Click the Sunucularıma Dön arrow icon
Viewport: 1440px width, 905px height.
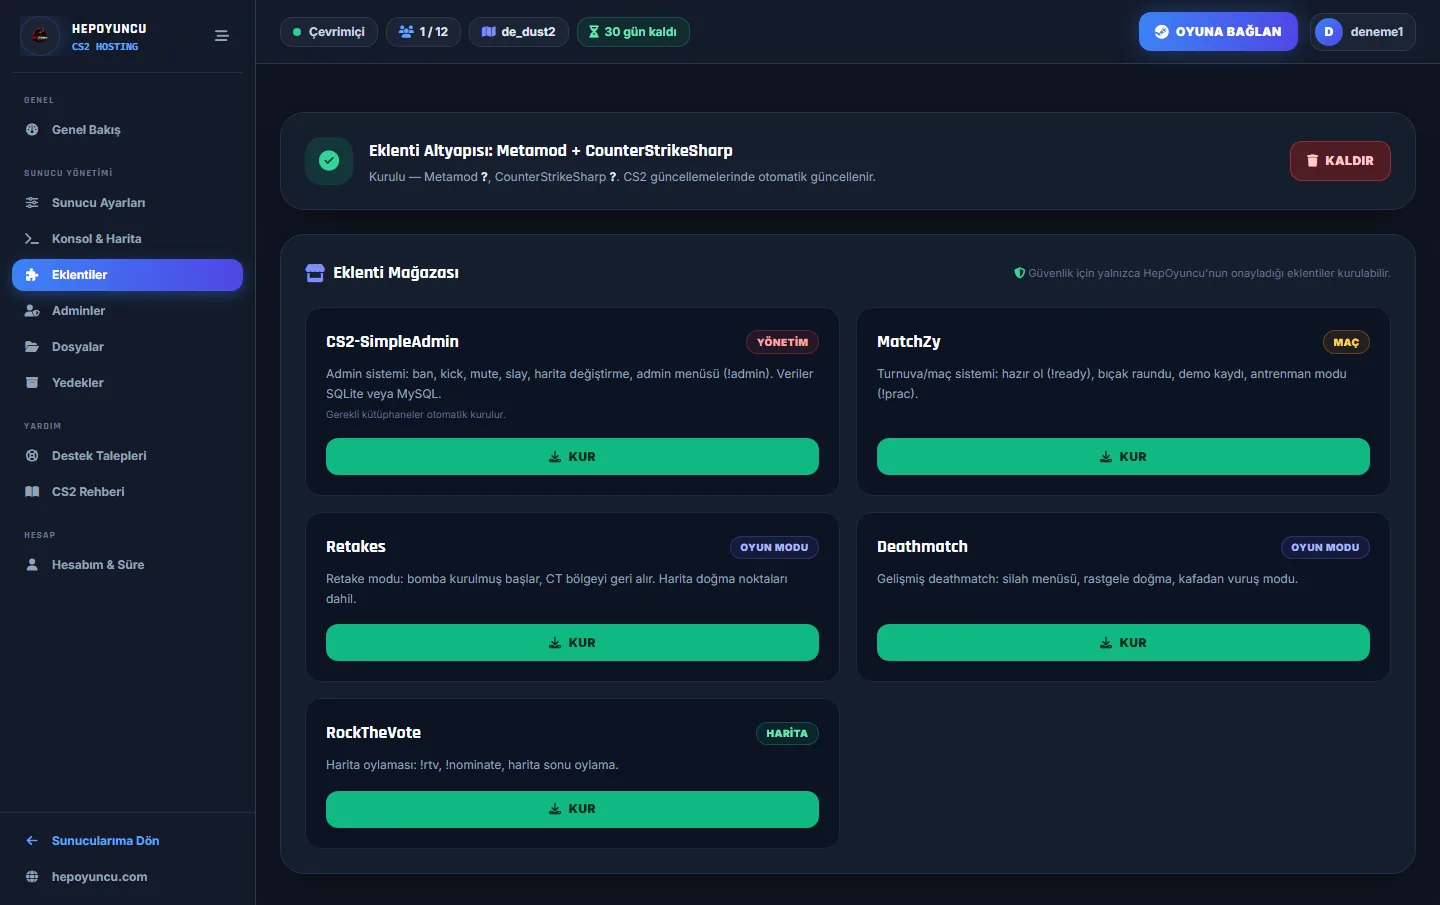tap(32, 841)
